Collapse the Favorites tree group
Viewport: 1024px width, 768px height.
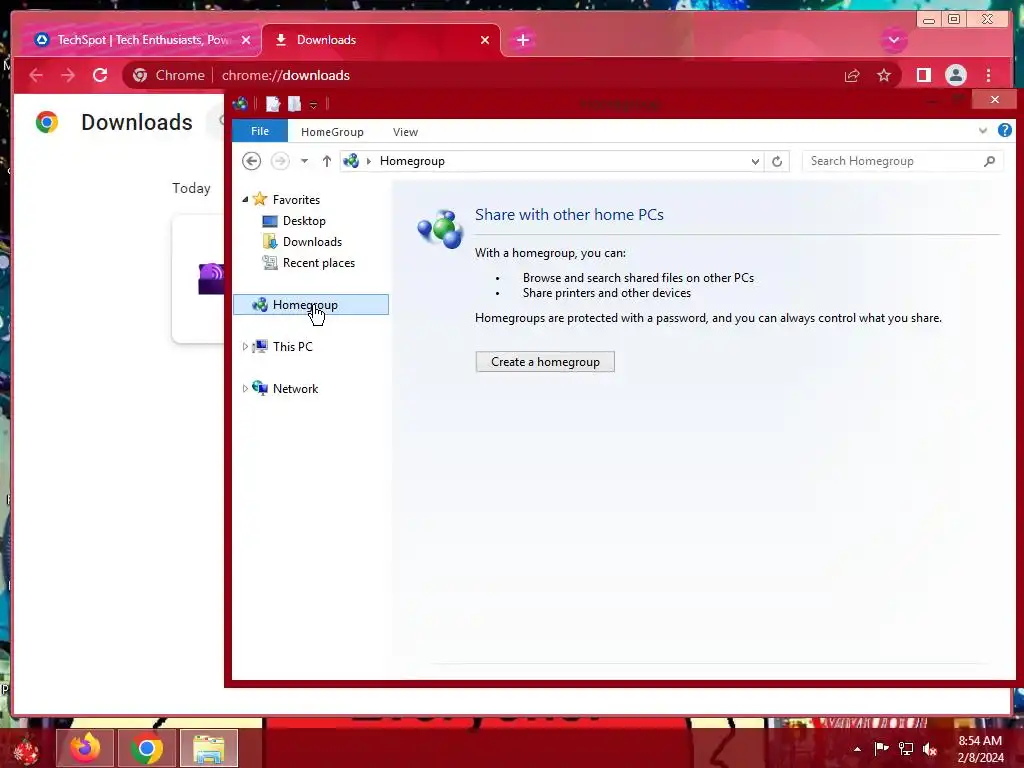[245, 199]
